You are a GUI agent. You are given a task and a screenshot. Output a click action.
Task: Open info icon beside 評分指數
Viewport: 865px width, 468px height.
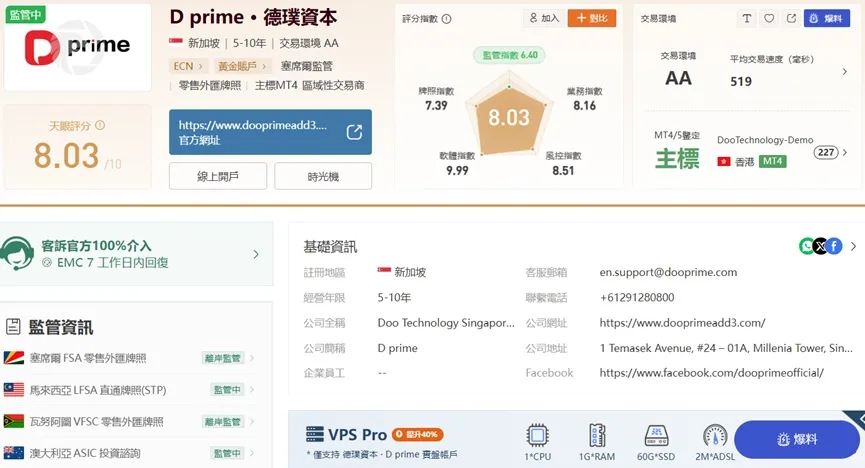(x=447, y=19)
